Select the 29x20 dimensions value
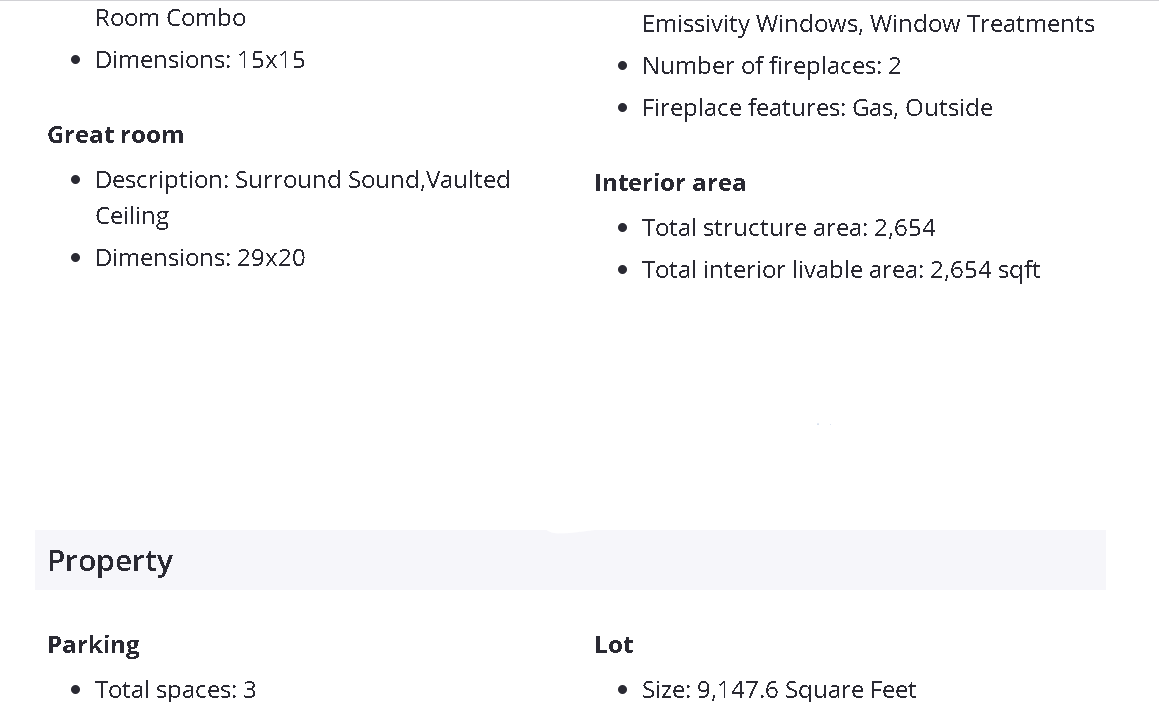Image resolution: width=1159 pixels, height=702 pixels. point(271,258)
